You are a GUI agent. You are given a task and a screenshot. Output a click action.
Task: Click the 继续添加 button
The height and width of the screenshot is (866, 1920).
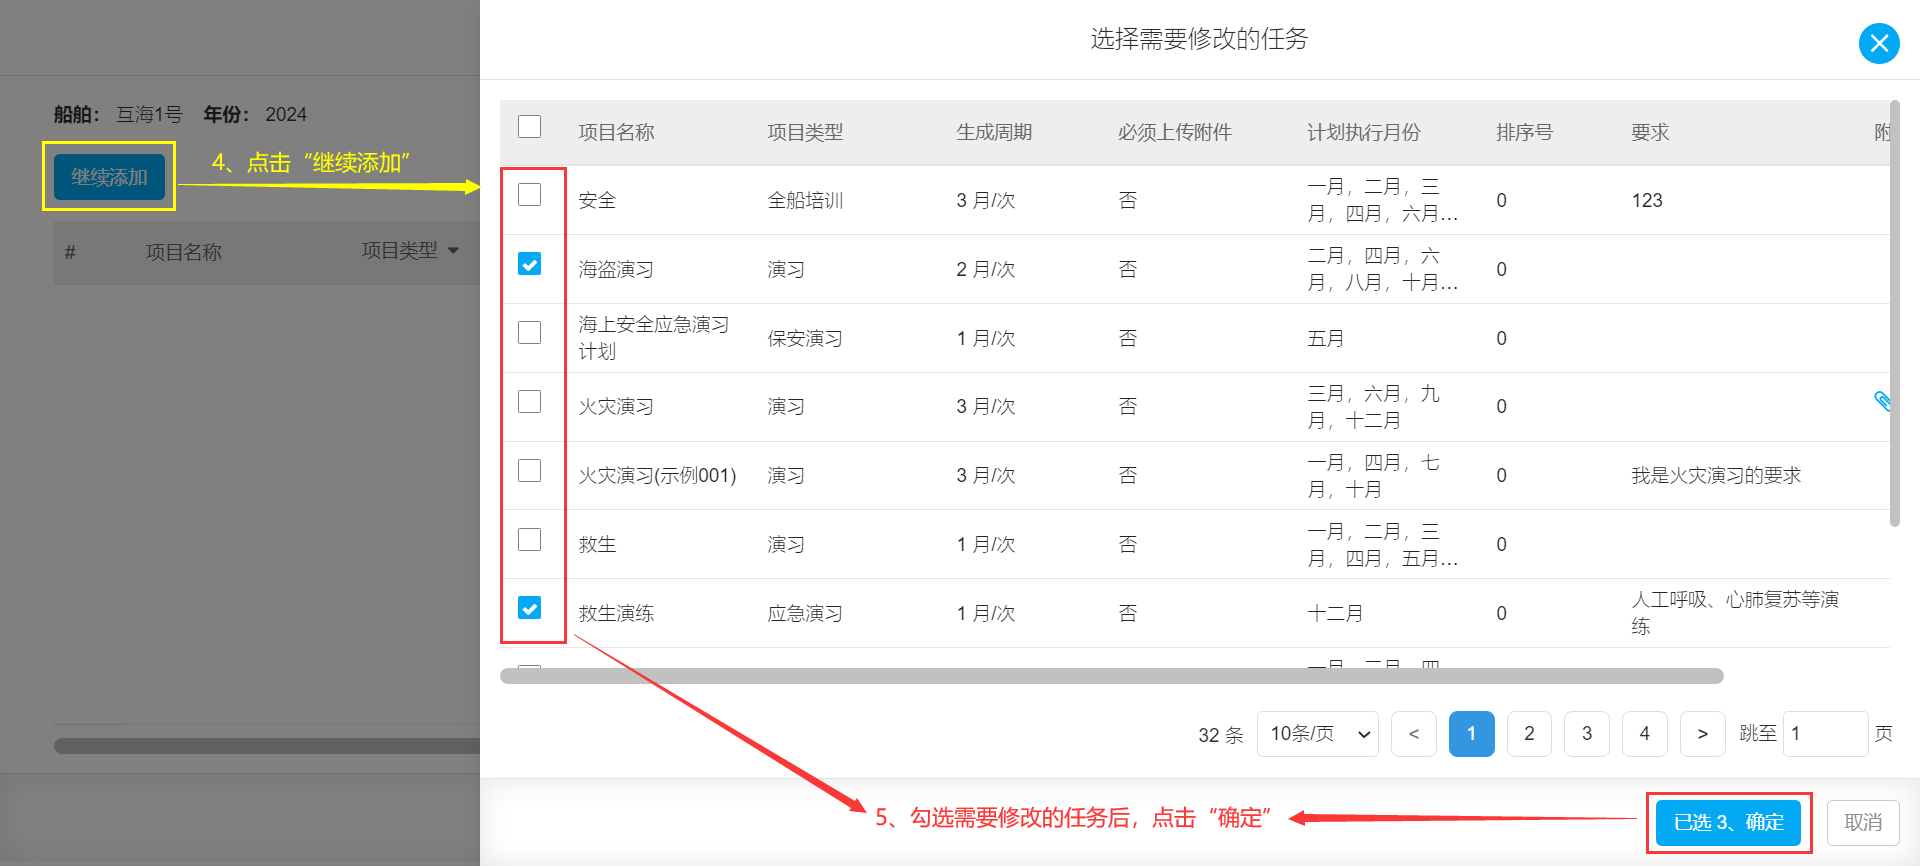[x=109, y=177]
